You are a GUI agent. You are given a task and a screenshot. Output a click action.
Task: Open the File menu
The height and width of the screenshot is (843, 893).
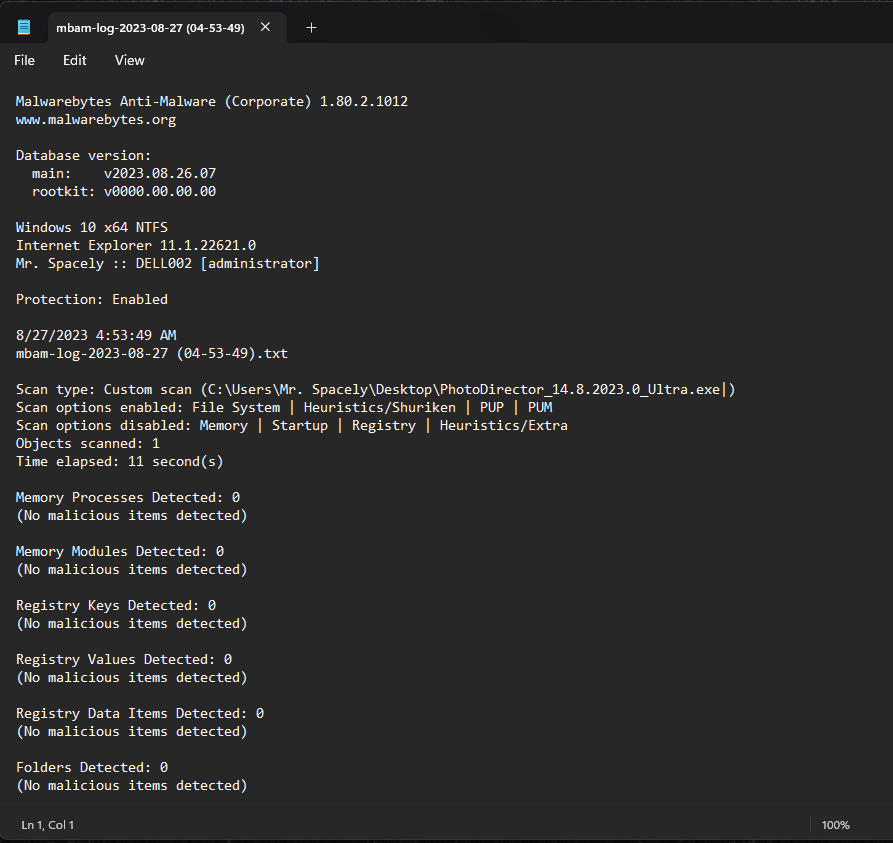(x=24, y=60)
